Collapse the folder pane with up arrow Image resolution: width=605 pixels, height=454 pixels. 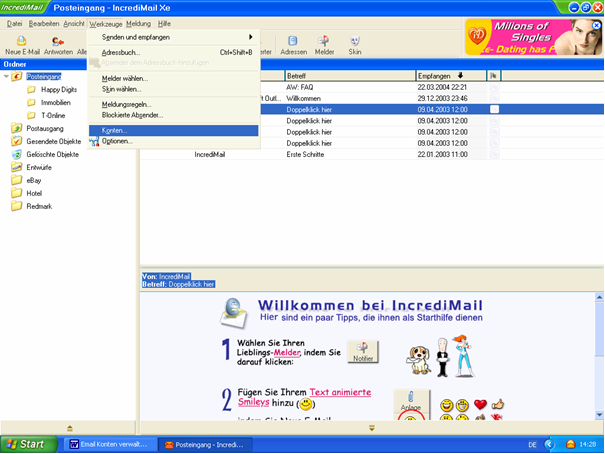pyautogui.click(x=69, y=428)
